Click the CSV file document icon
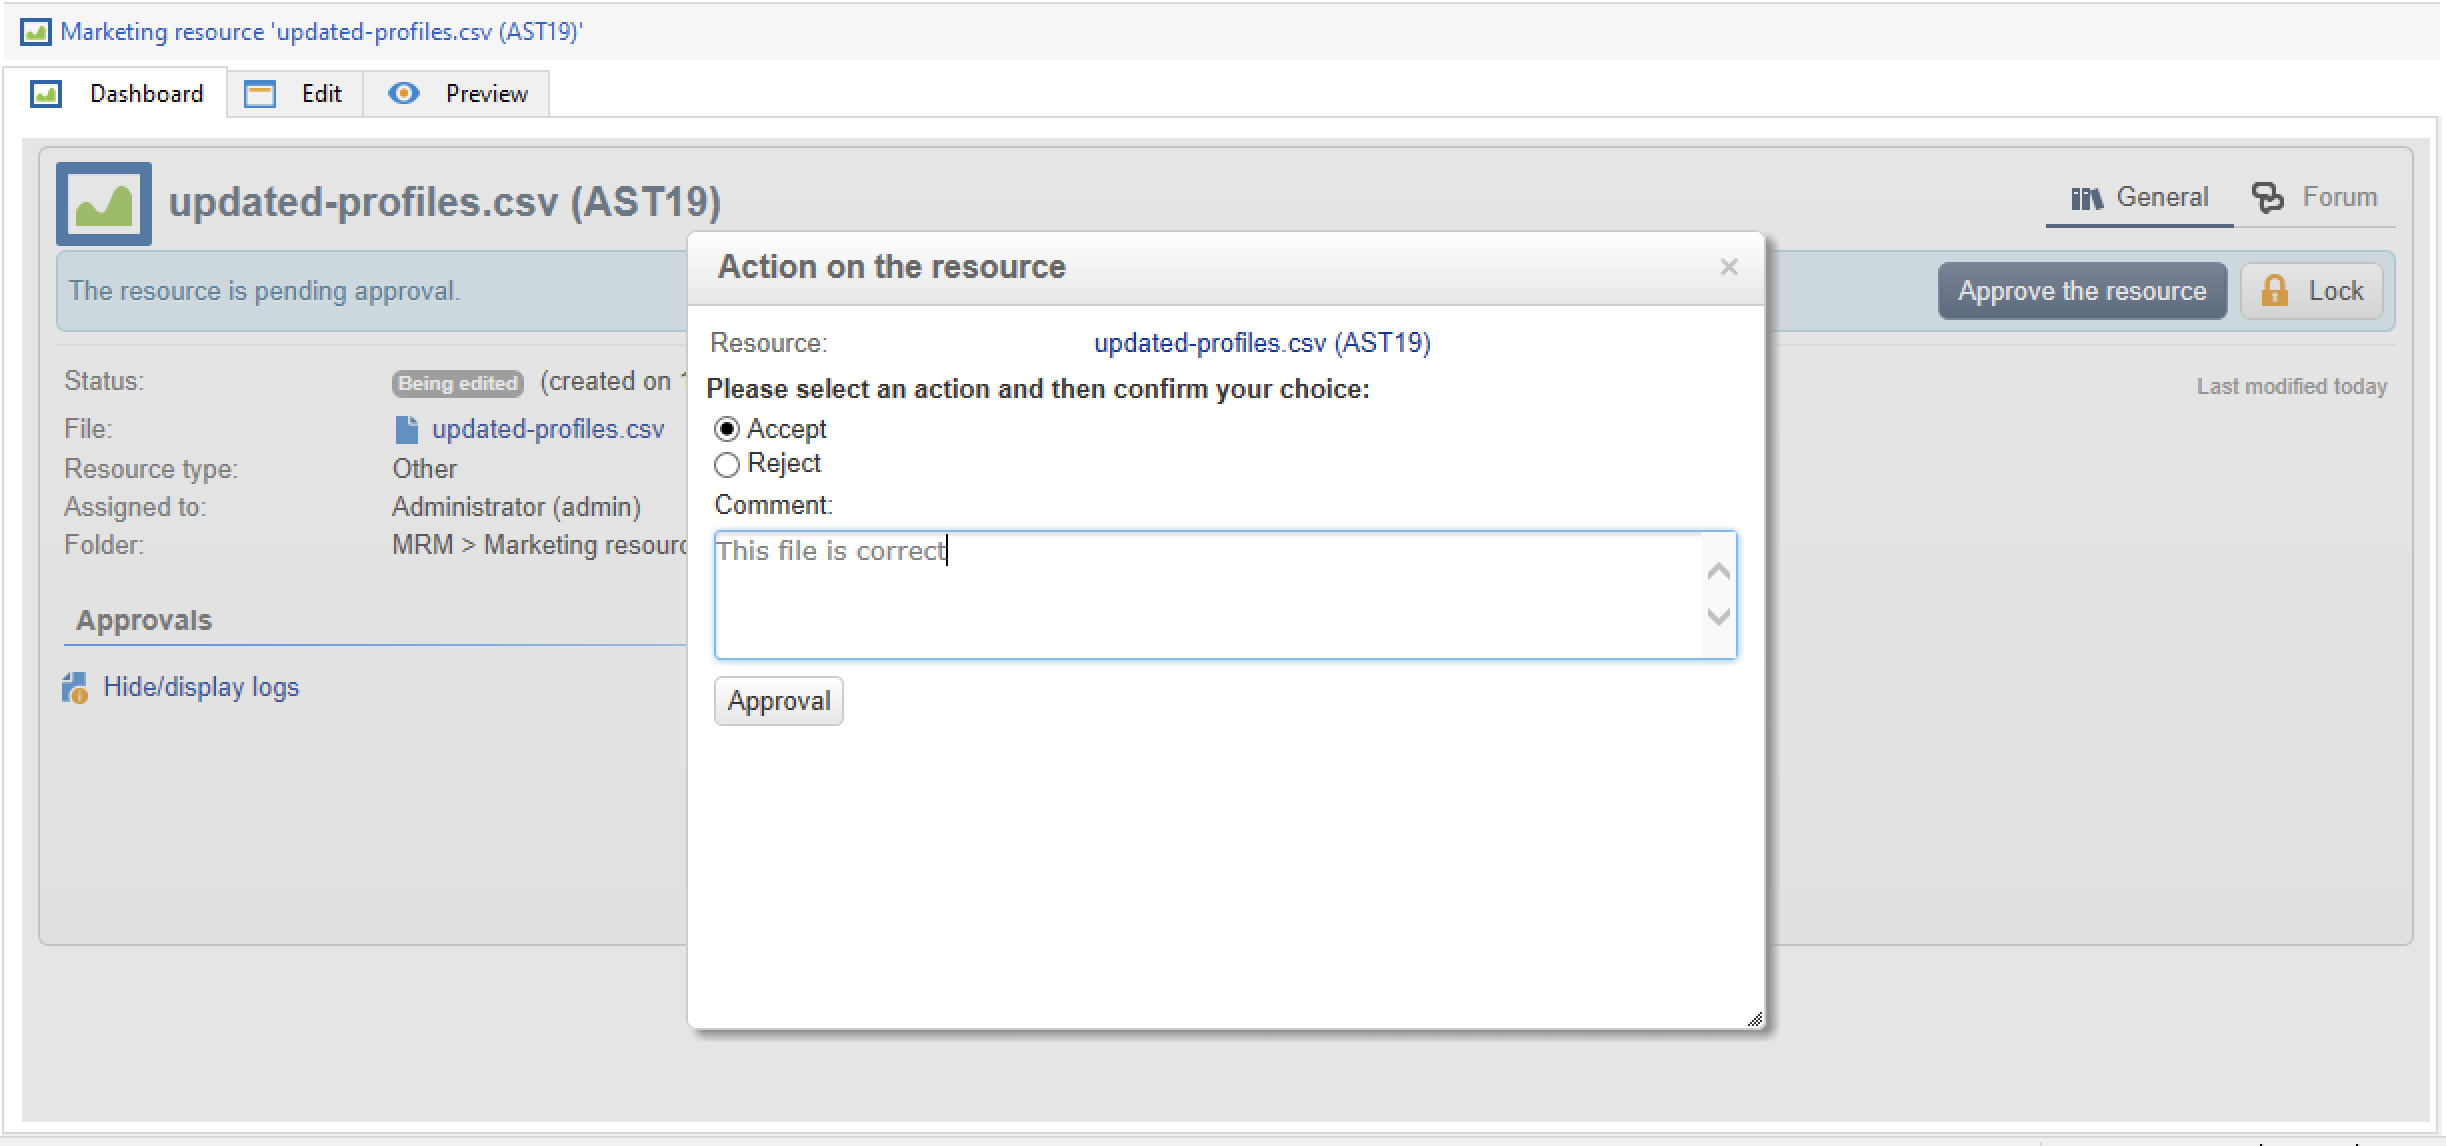Image resolution: width=2446 pixels, height=1146 pixels. point(406,430)
